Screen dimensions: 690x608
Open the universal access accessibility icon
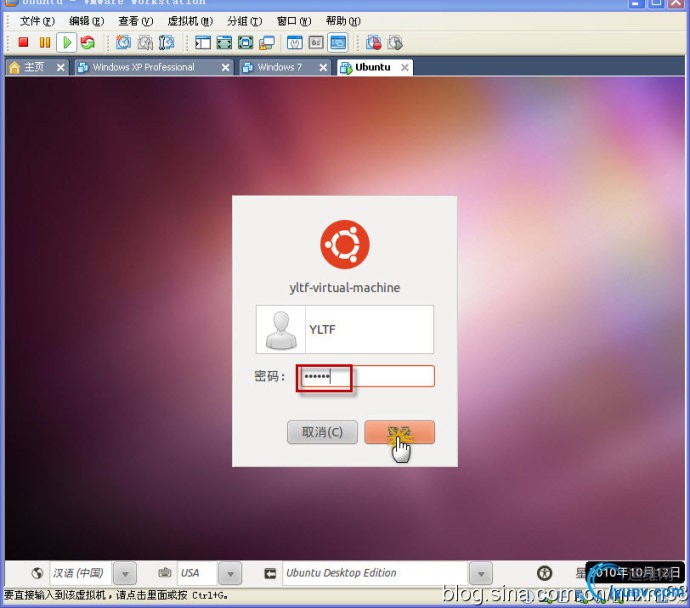[545, 573]
